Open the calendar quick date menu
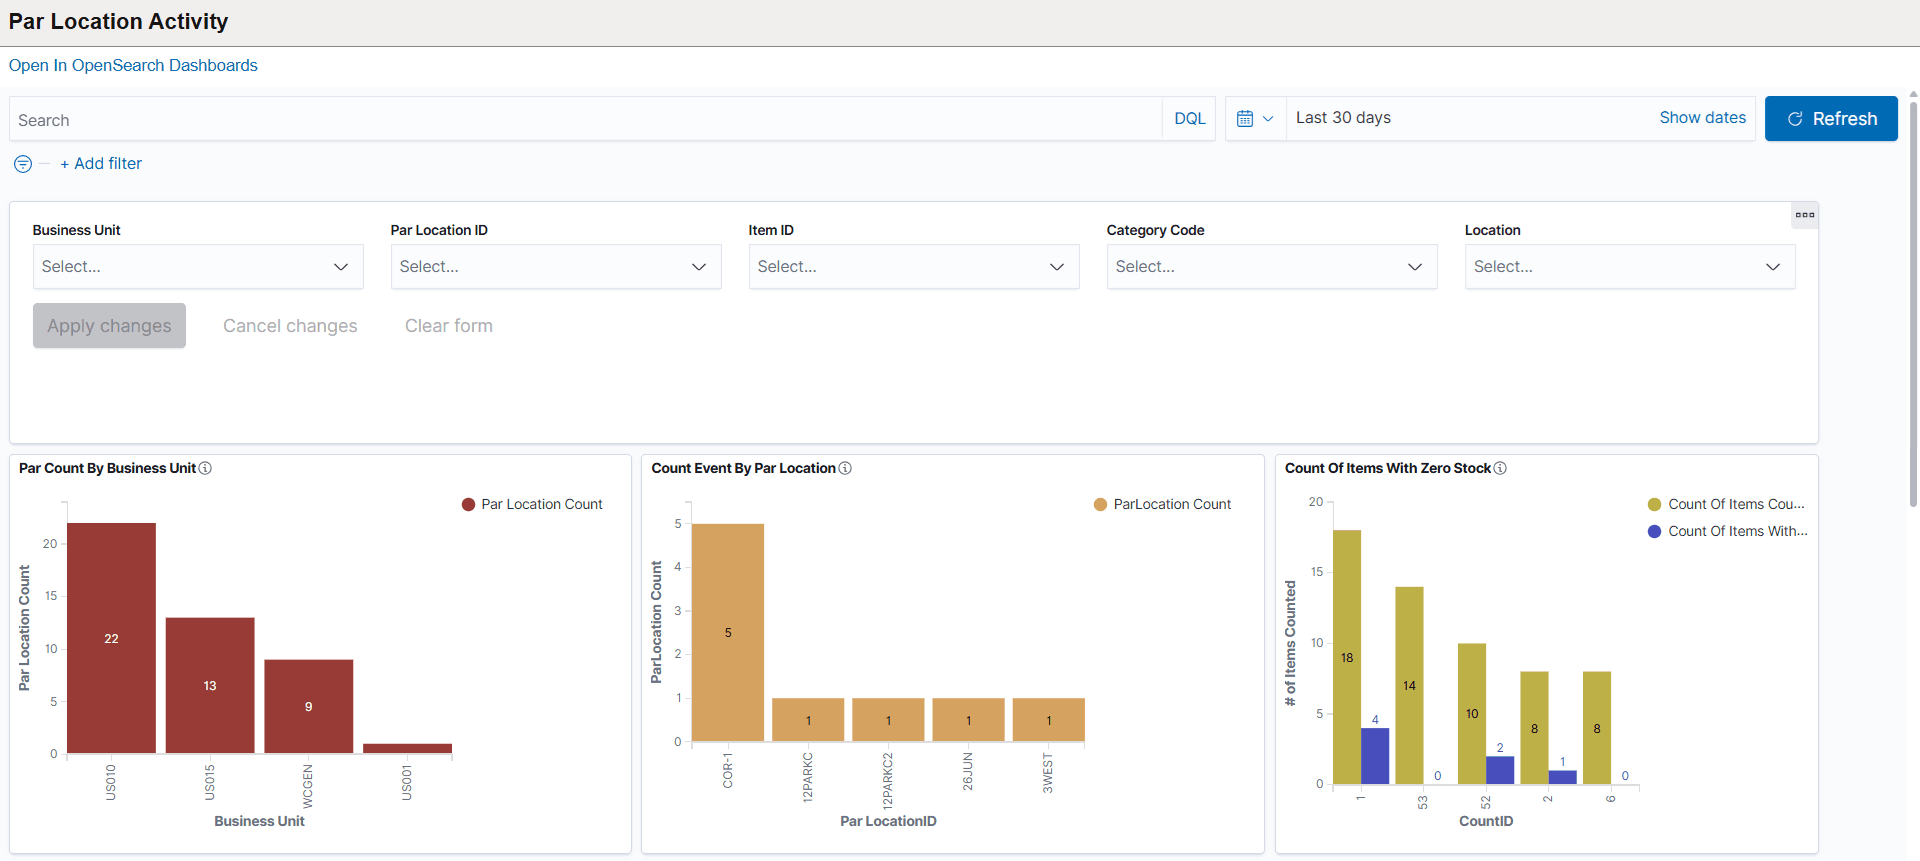The height and width of the screenshot is (861, 1920). pyautogui.click(x=1255, y=119)
